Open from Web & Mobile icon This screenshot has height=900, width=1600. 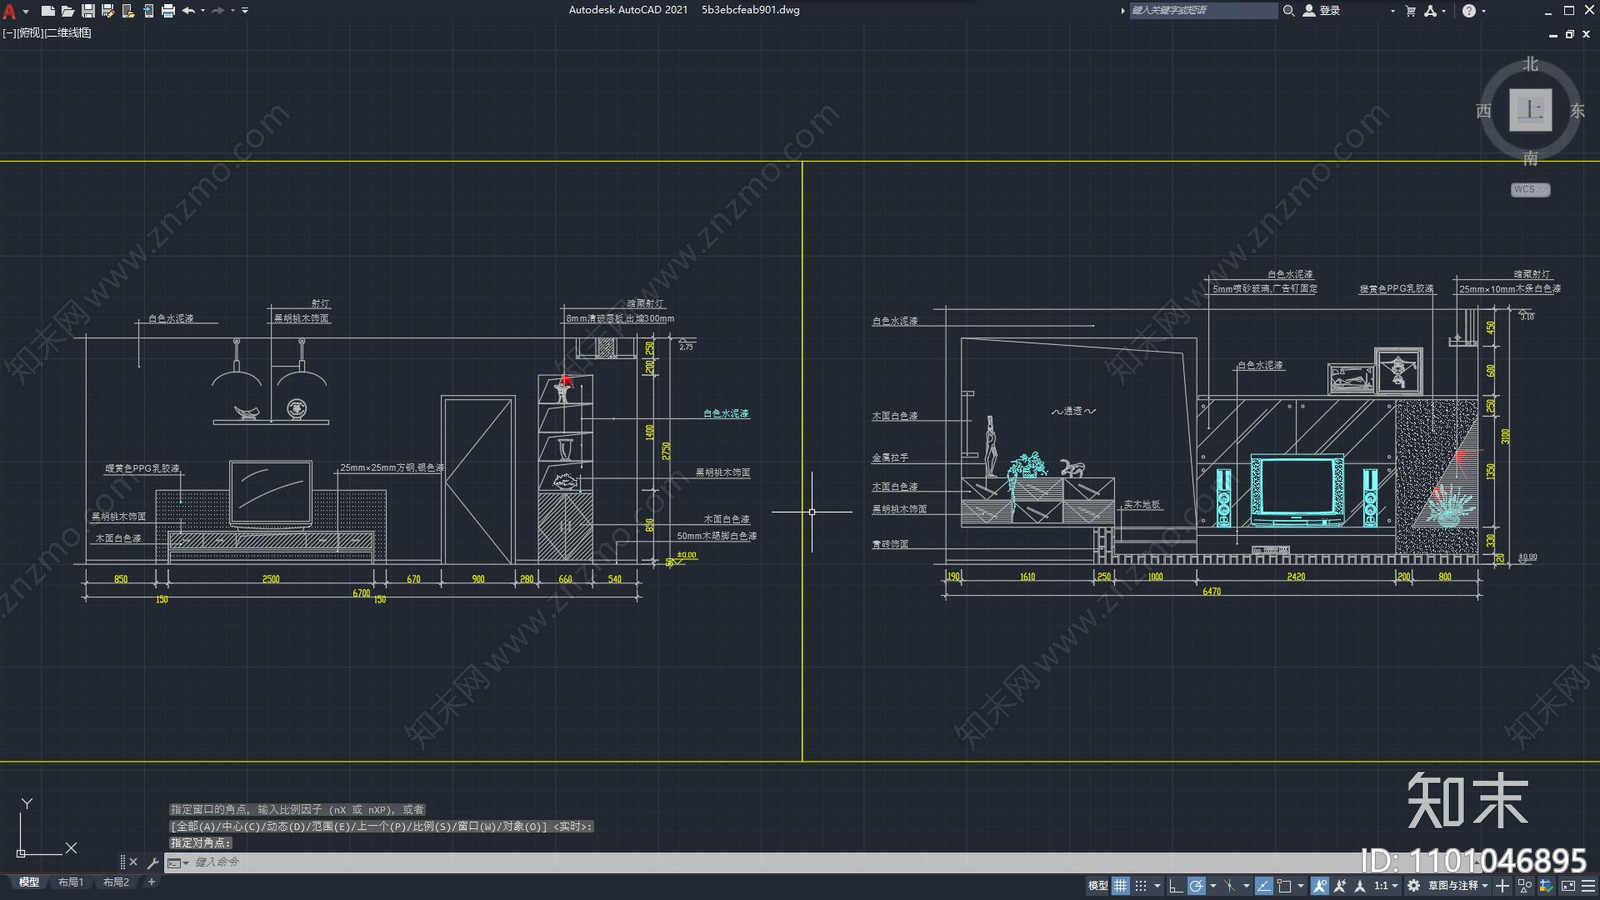[x=128, y=11]
